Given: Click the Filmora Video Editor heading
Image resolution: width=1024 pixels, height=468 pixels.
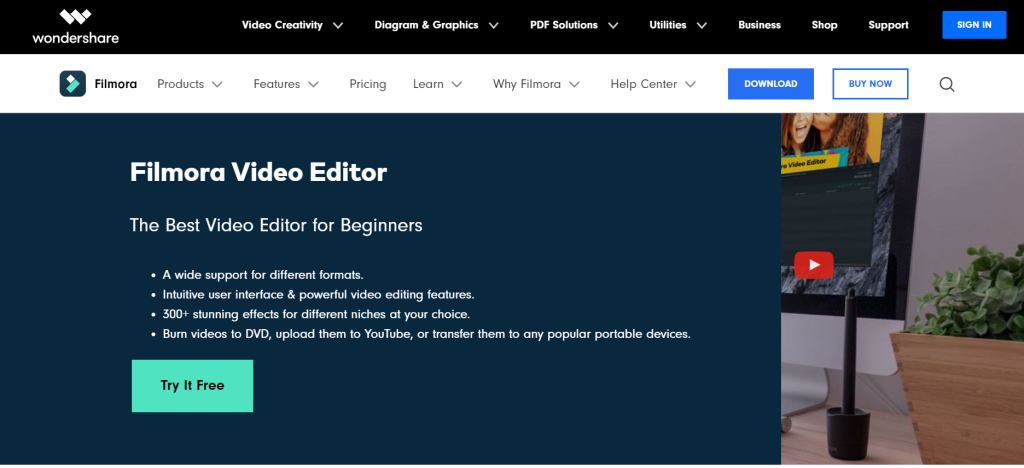Looking at the screenshot, I should (258, 172).
